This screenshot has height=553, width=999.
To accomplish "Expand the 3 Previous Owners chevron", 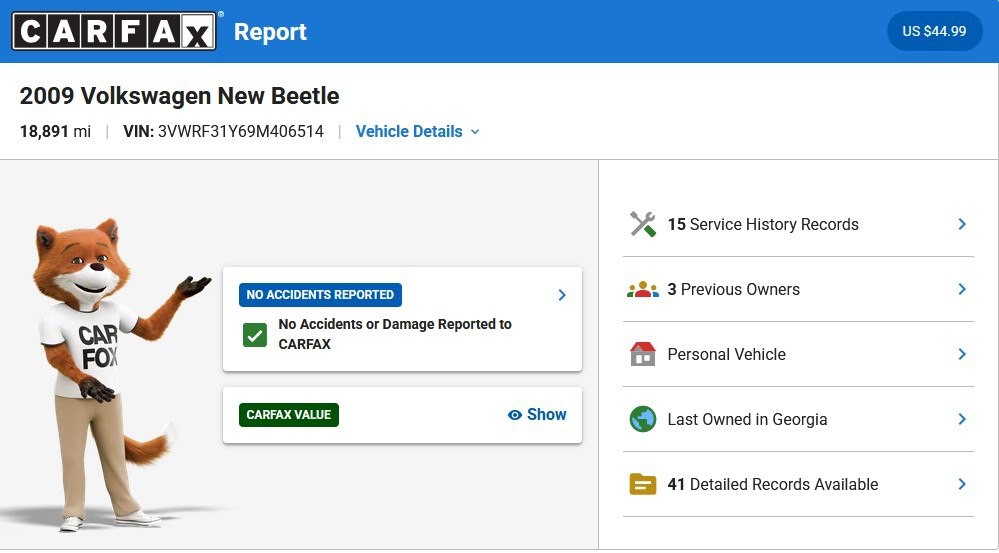I will coord(962,289).
